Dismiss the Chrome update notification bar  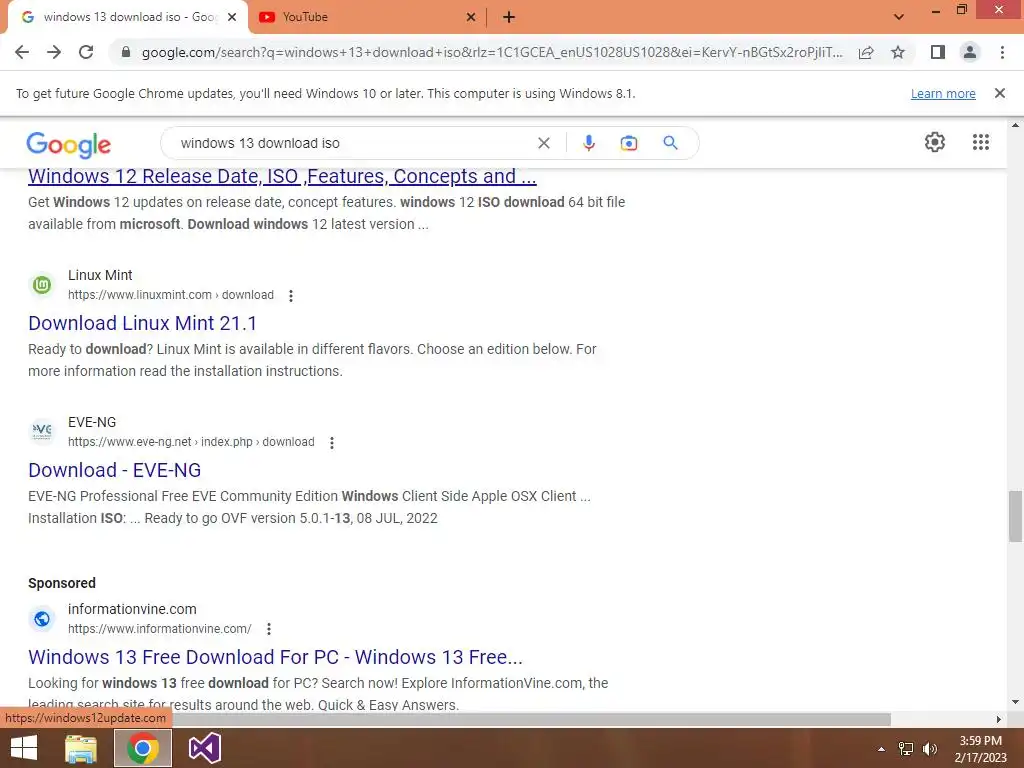tap(1000, 93)
